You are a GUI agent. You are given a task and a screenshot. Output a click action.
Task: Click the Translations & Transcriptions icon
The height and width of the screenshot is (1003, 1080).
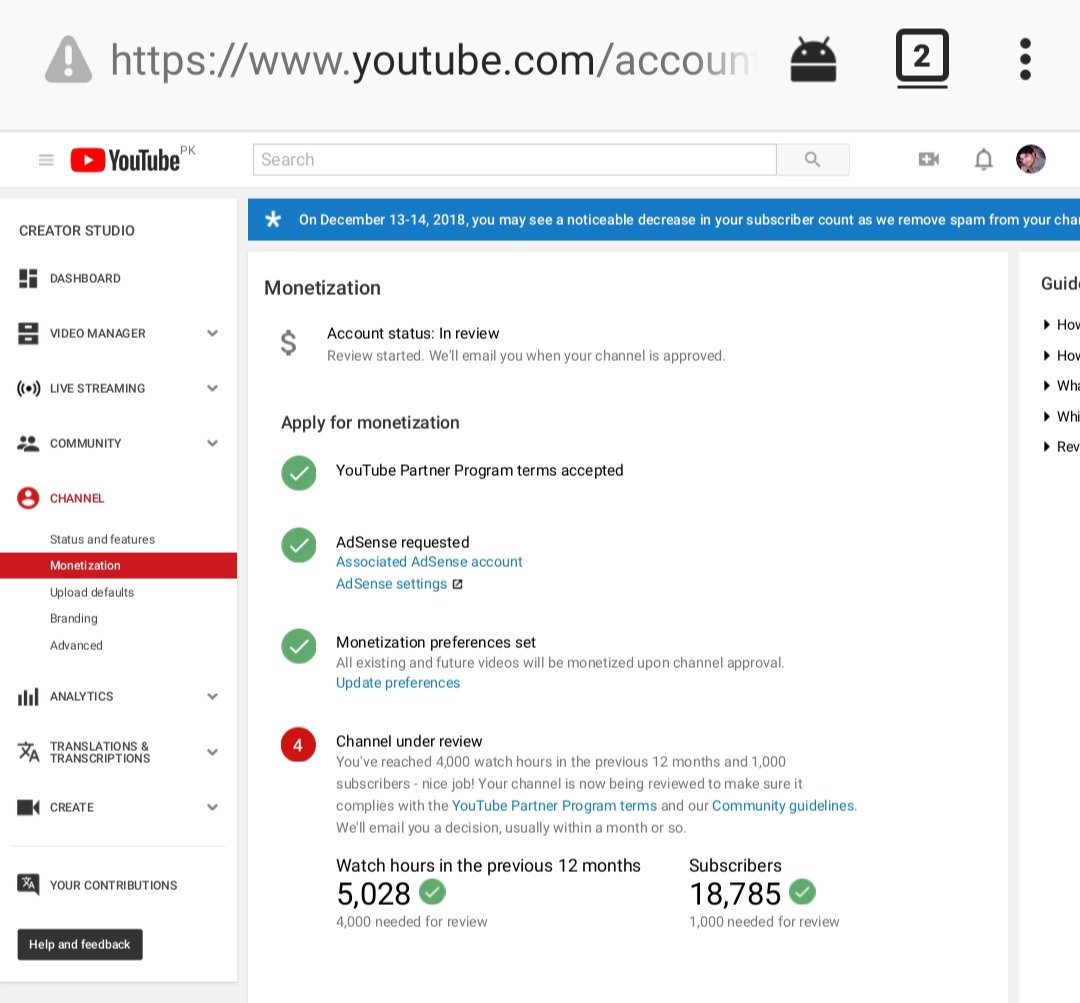(28, 752)
